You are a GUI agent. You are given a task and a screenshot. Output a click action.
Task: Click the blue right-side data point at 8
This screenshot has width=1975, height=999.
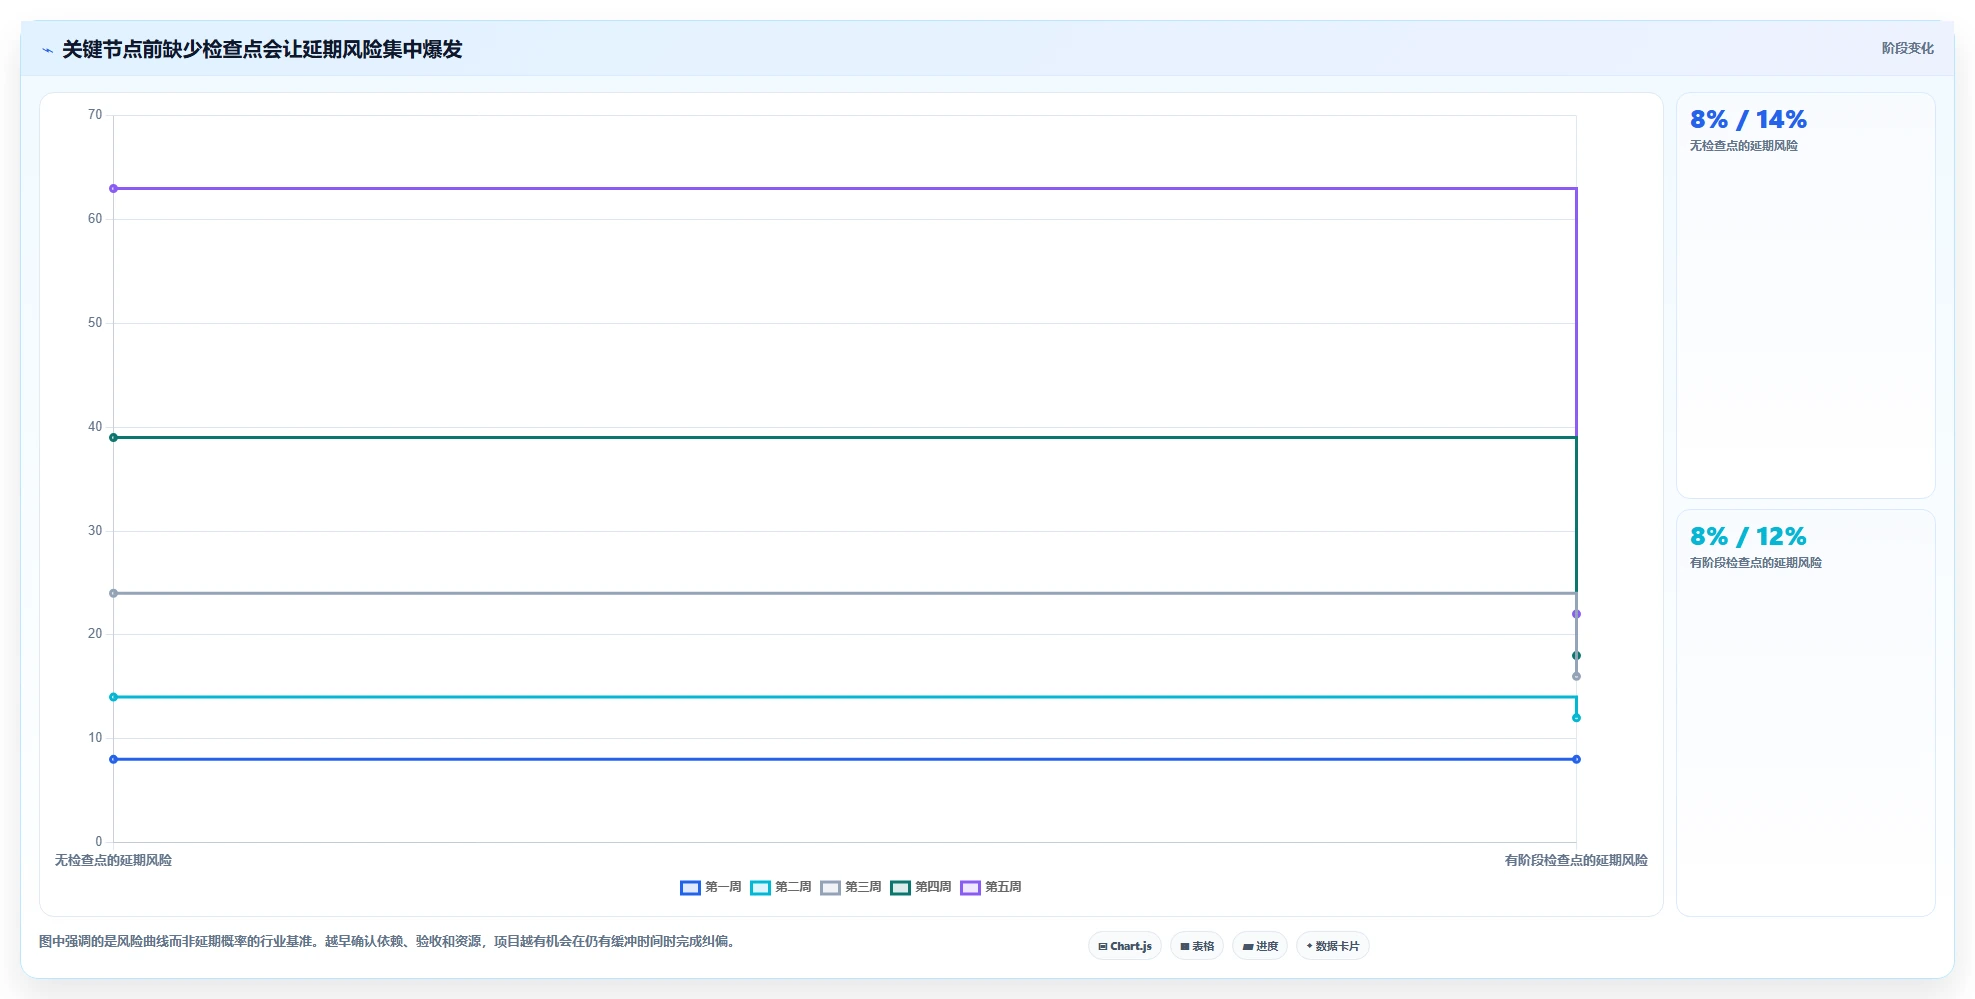(x=1576, y=759)
